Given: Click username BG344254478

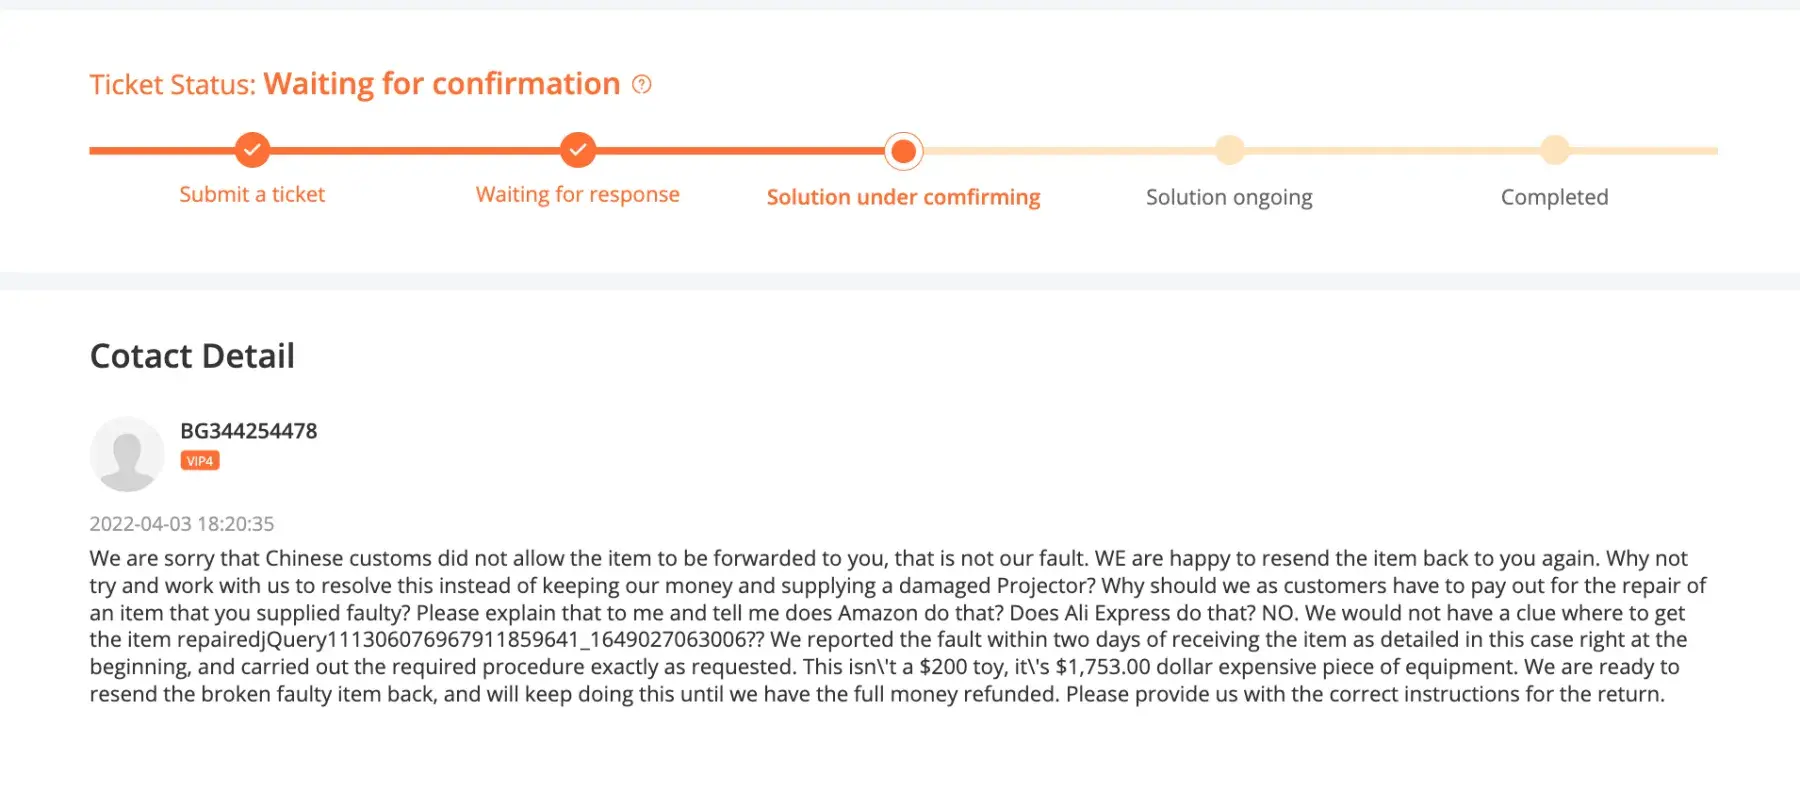Looking at the screenshot, I should tap(248, 431).
